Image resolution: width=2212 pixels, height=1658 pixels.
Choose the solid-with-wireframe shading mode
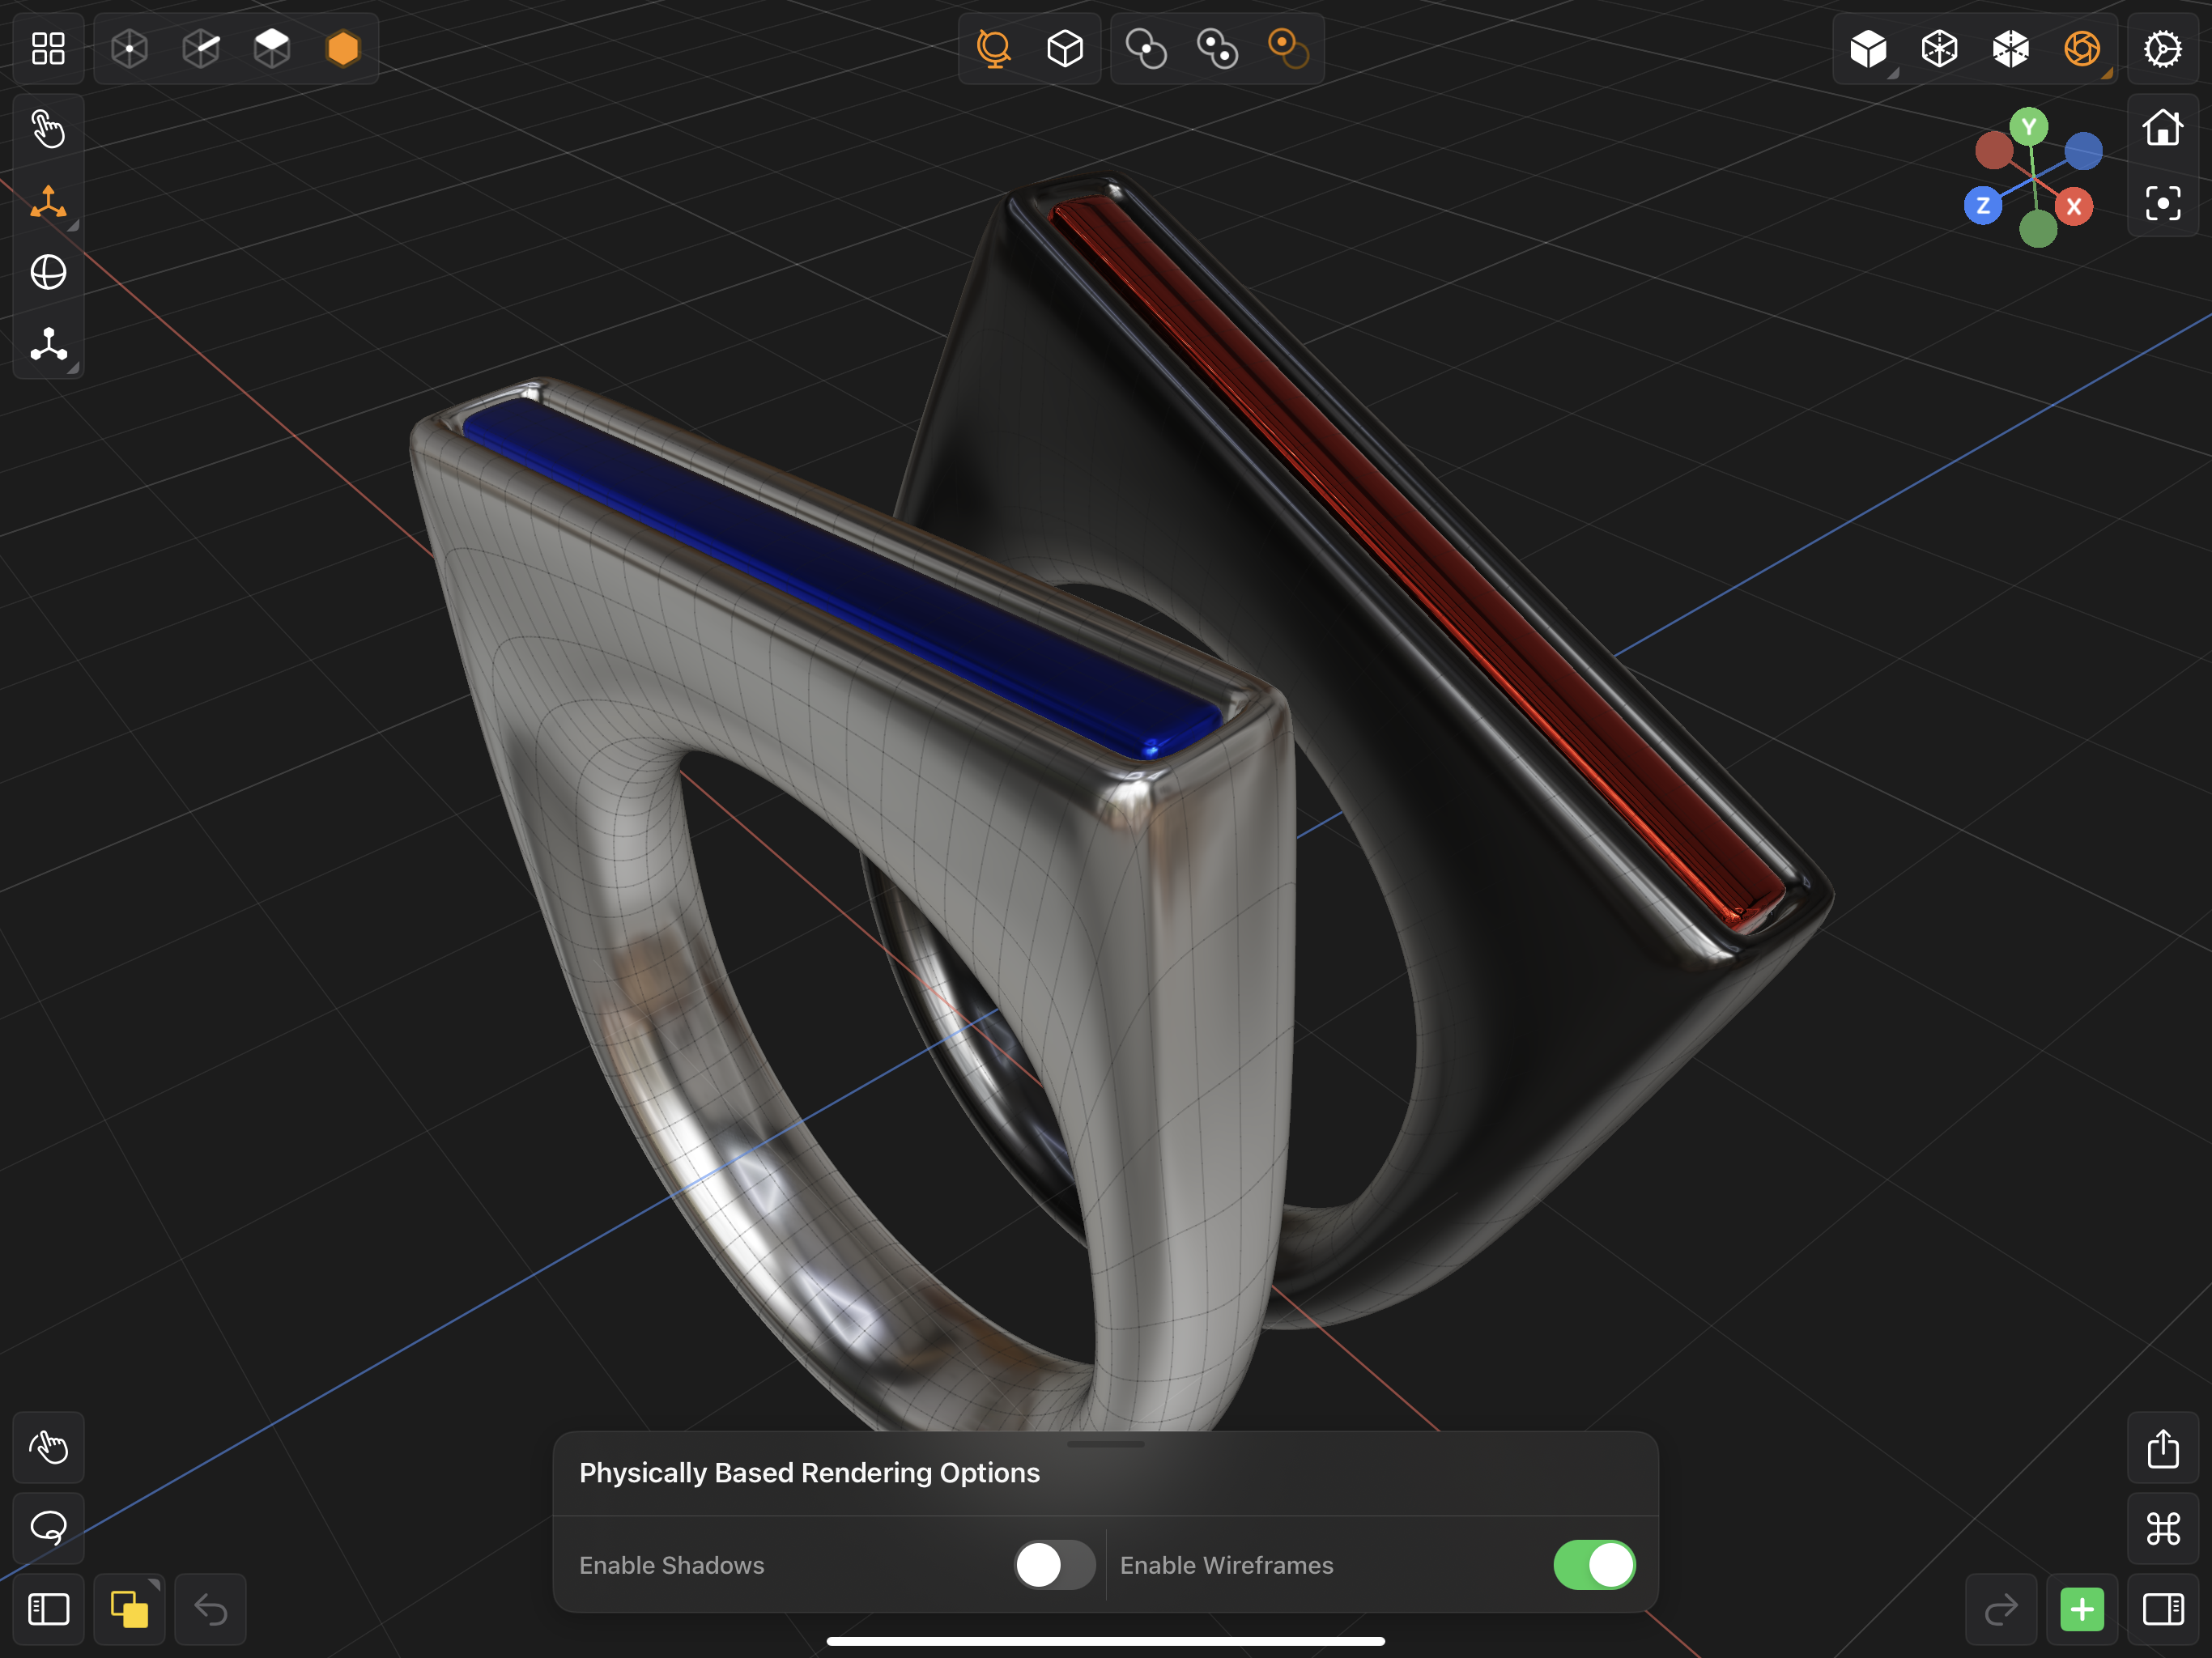pyautogui.click(x=2010, y=48)
